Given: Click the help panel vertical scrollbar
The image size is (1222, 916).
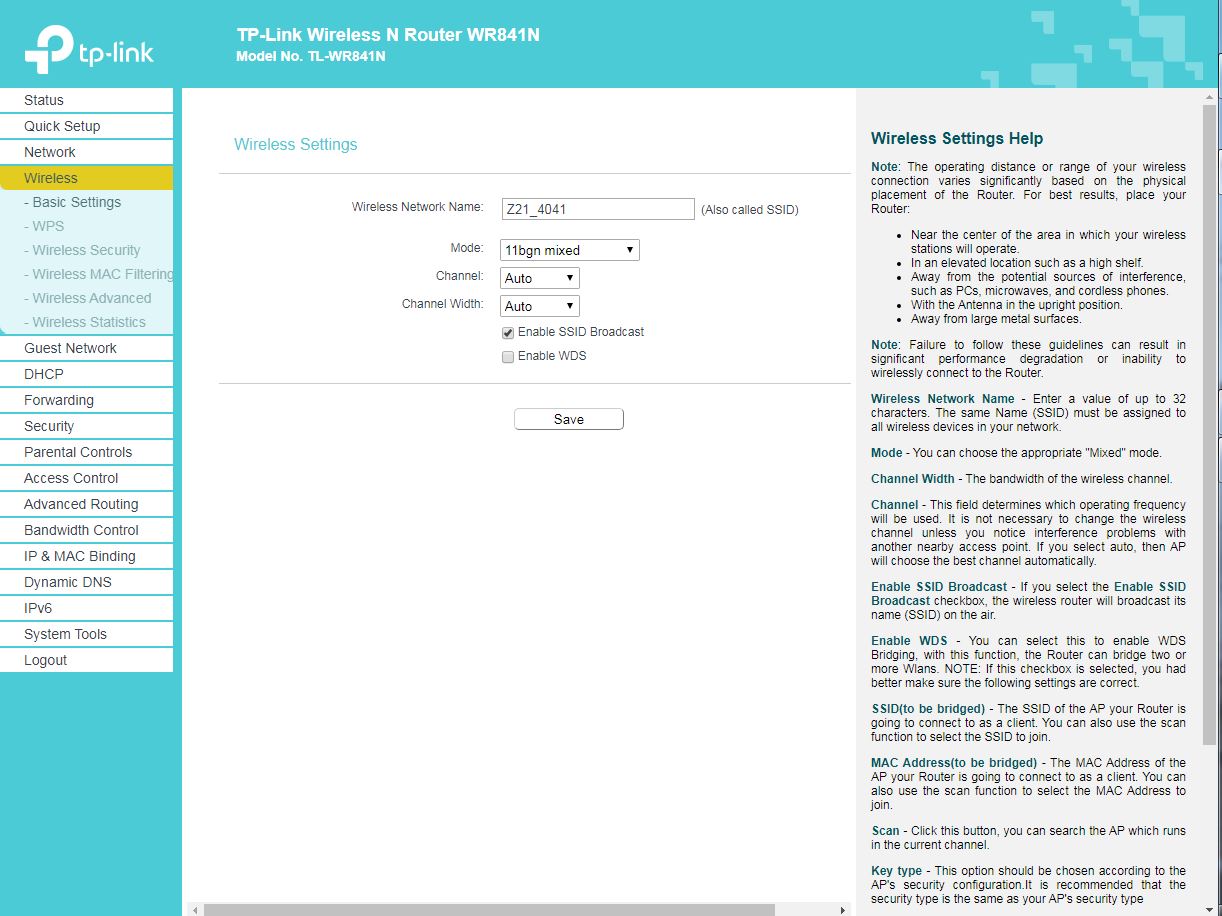Looking at the screenshot, I should [1209, 420].
